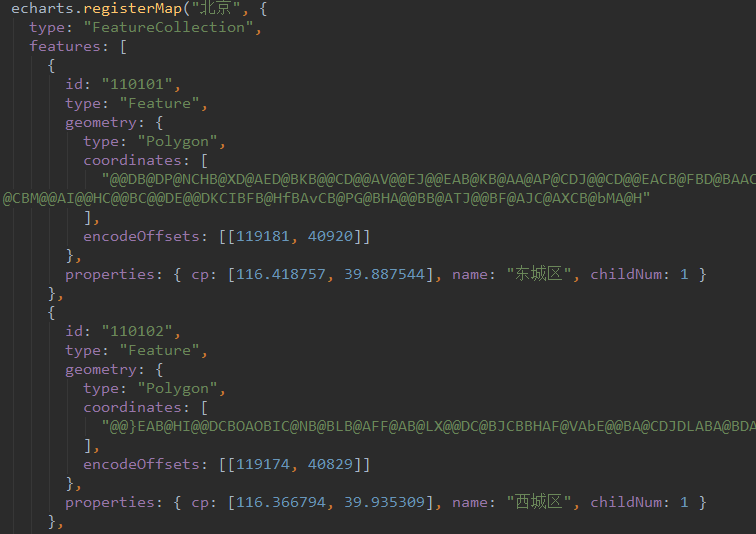Click the second coordinates key
The height and width of the screenshot is (534, 756).
click(133, 407)
